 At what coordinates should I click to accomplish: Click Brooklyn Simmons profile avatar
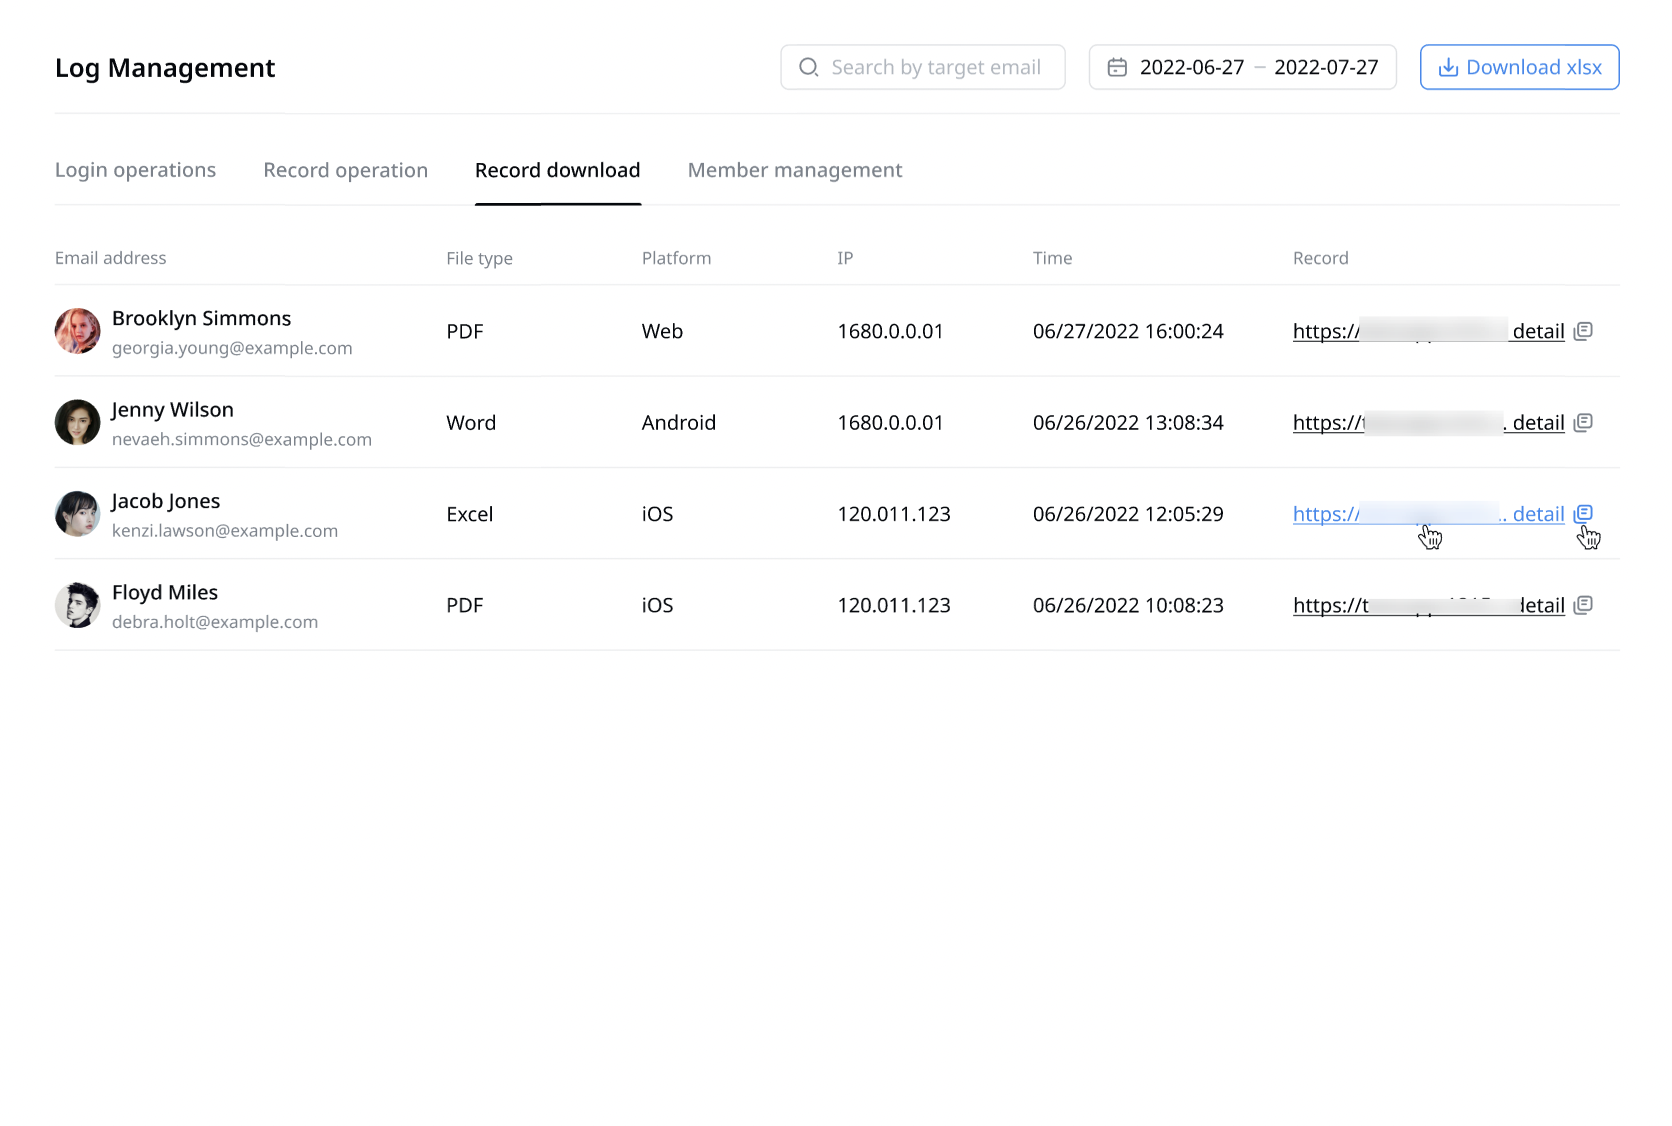coord(77,331)
